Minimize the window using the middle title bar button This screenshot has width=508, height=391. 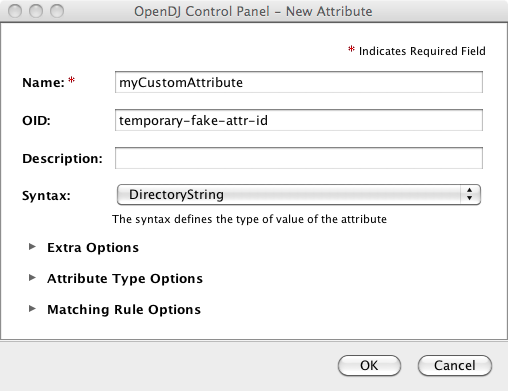[x=36, y=11]
